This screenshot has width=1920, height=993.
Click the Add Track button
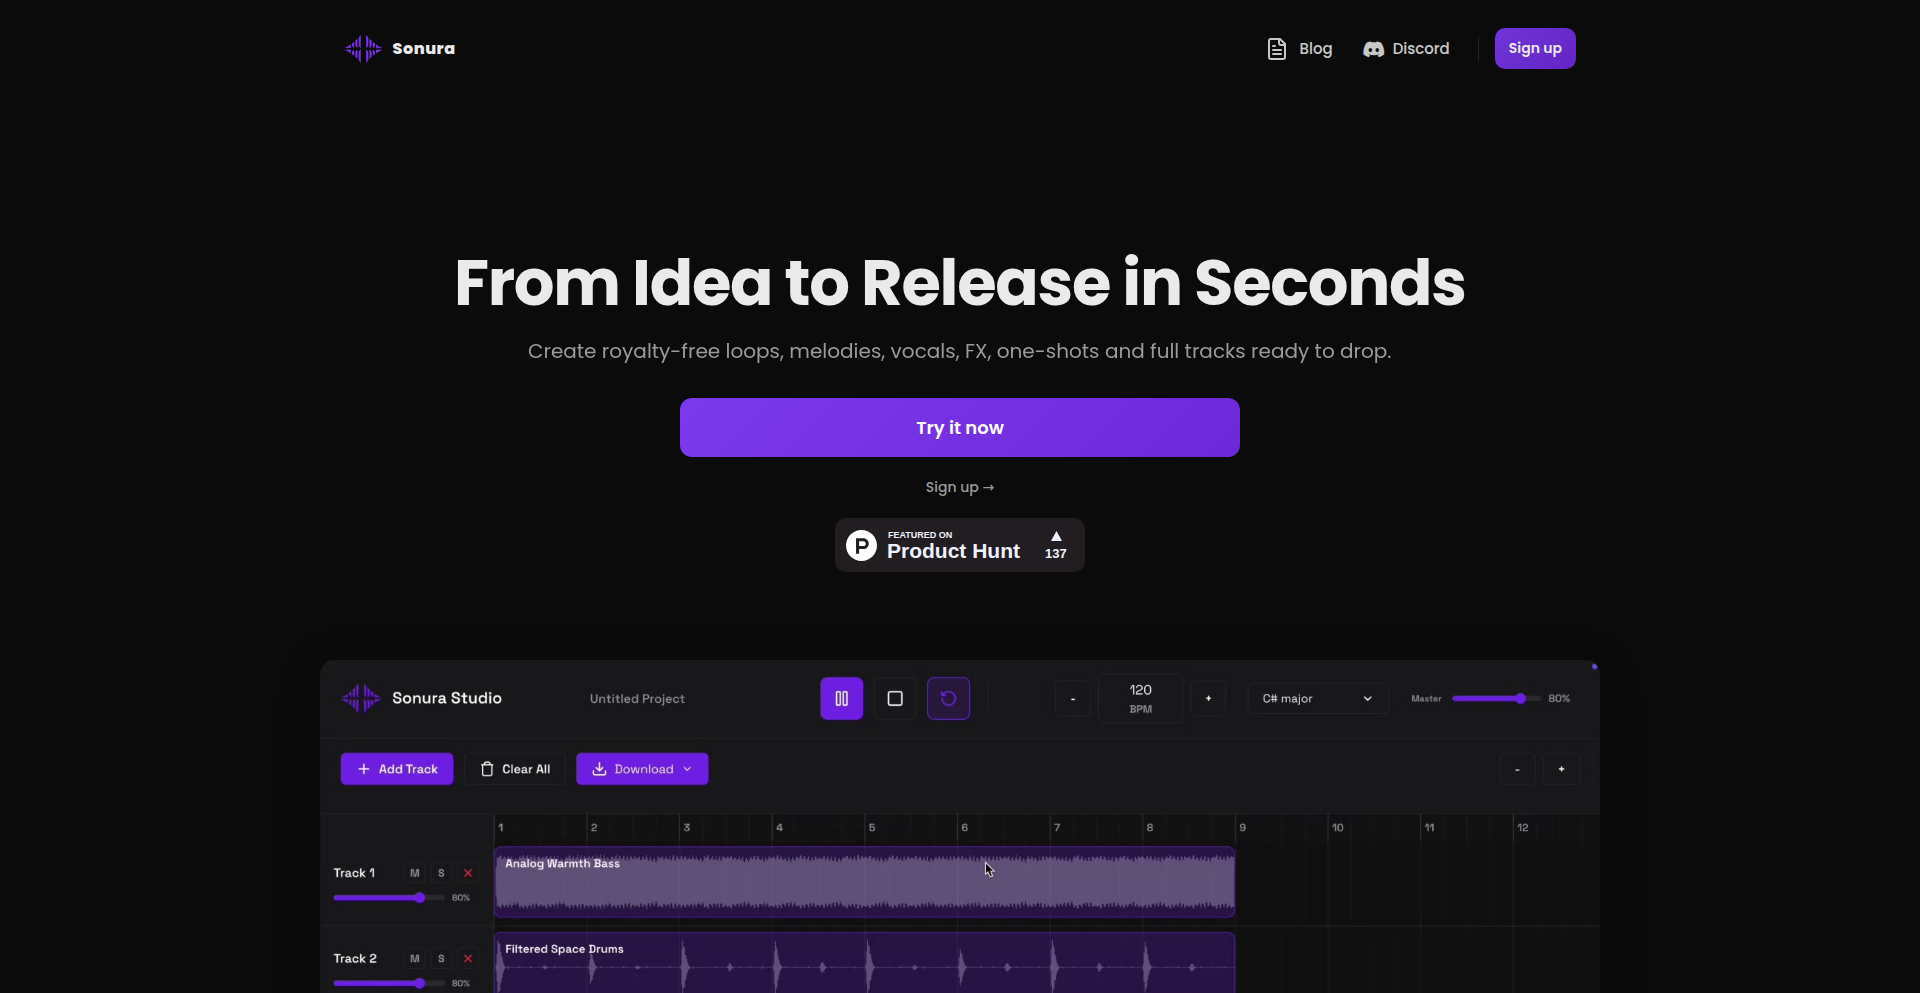[x=397, y=769]
